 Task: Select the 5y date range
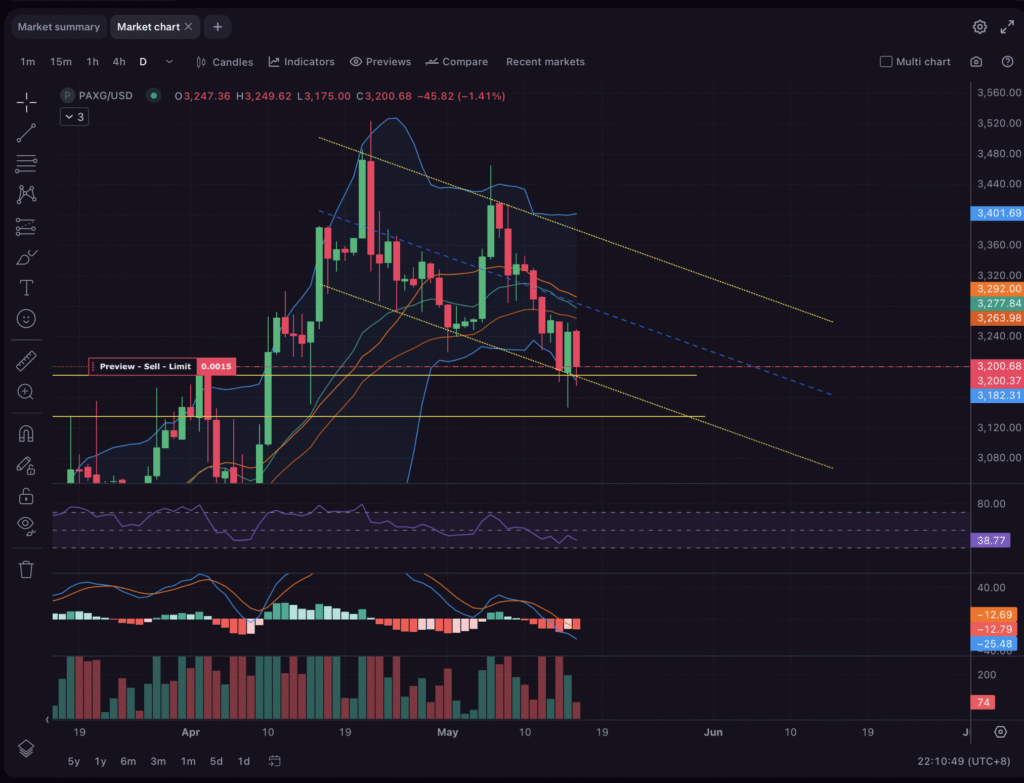[x=74, y=761]
